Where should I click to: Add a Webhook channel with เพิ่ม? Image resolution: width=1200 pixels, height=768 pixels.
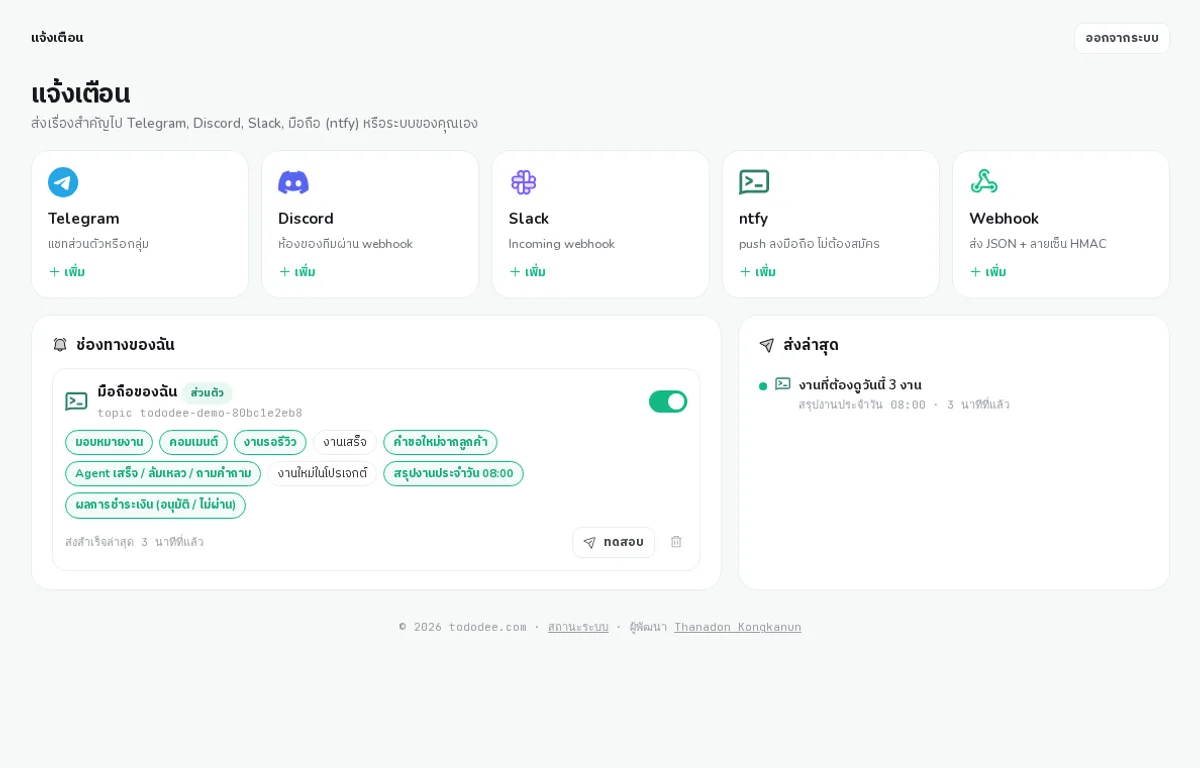pyautogui.click(x=988, y=272)
